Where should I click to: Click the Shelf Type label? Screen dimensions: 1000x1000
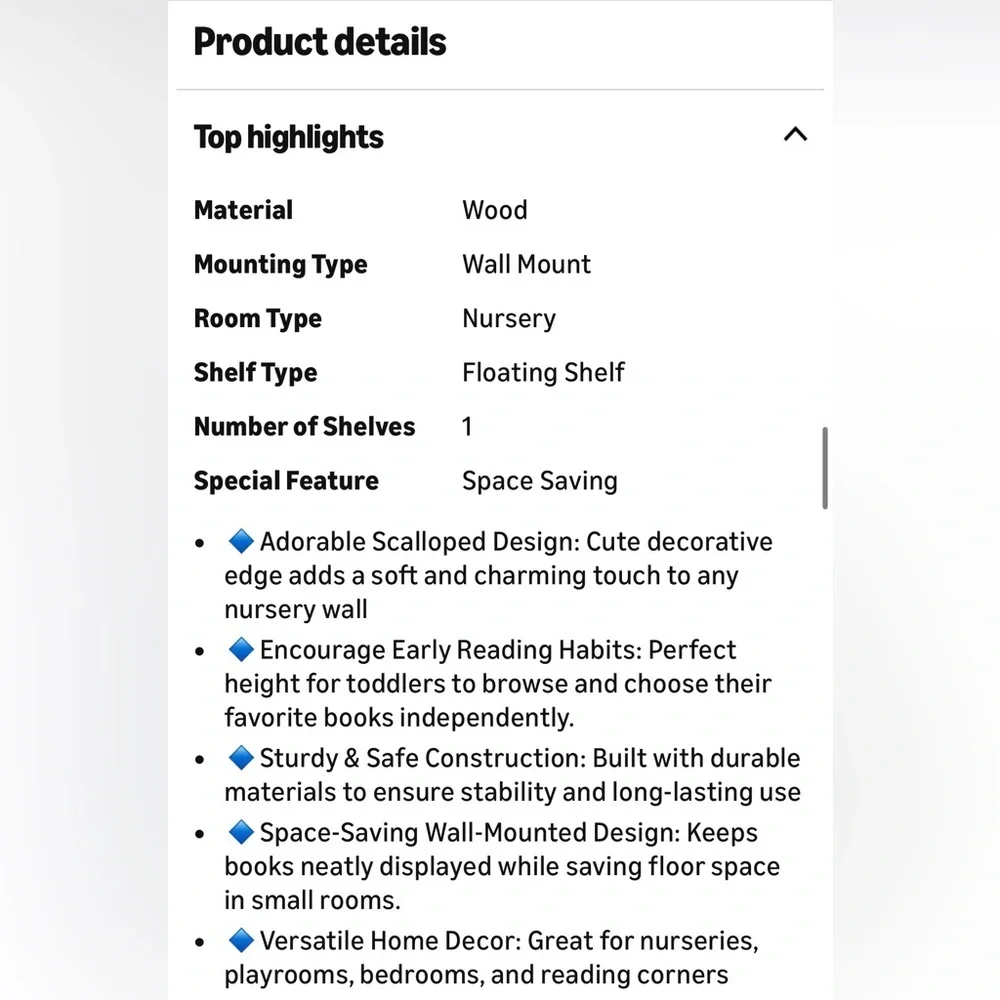(255, 373)
